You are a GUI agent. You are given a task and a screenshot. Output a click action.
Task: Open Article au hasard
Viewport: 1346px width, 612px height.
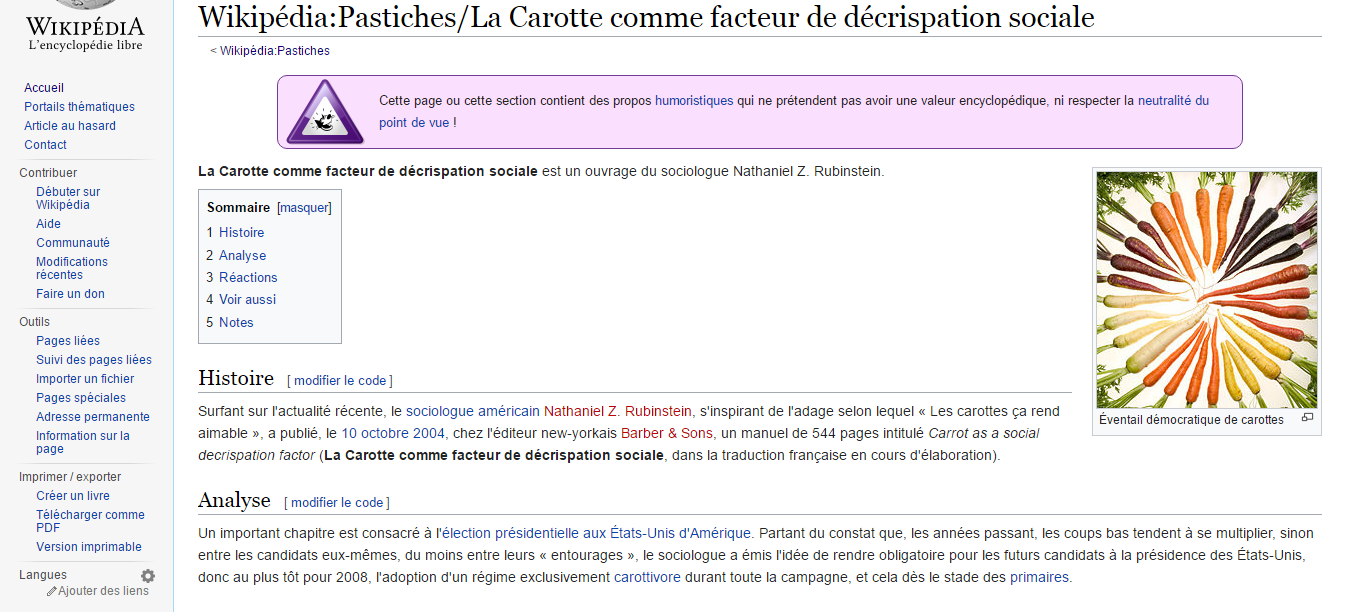(70, 126)
